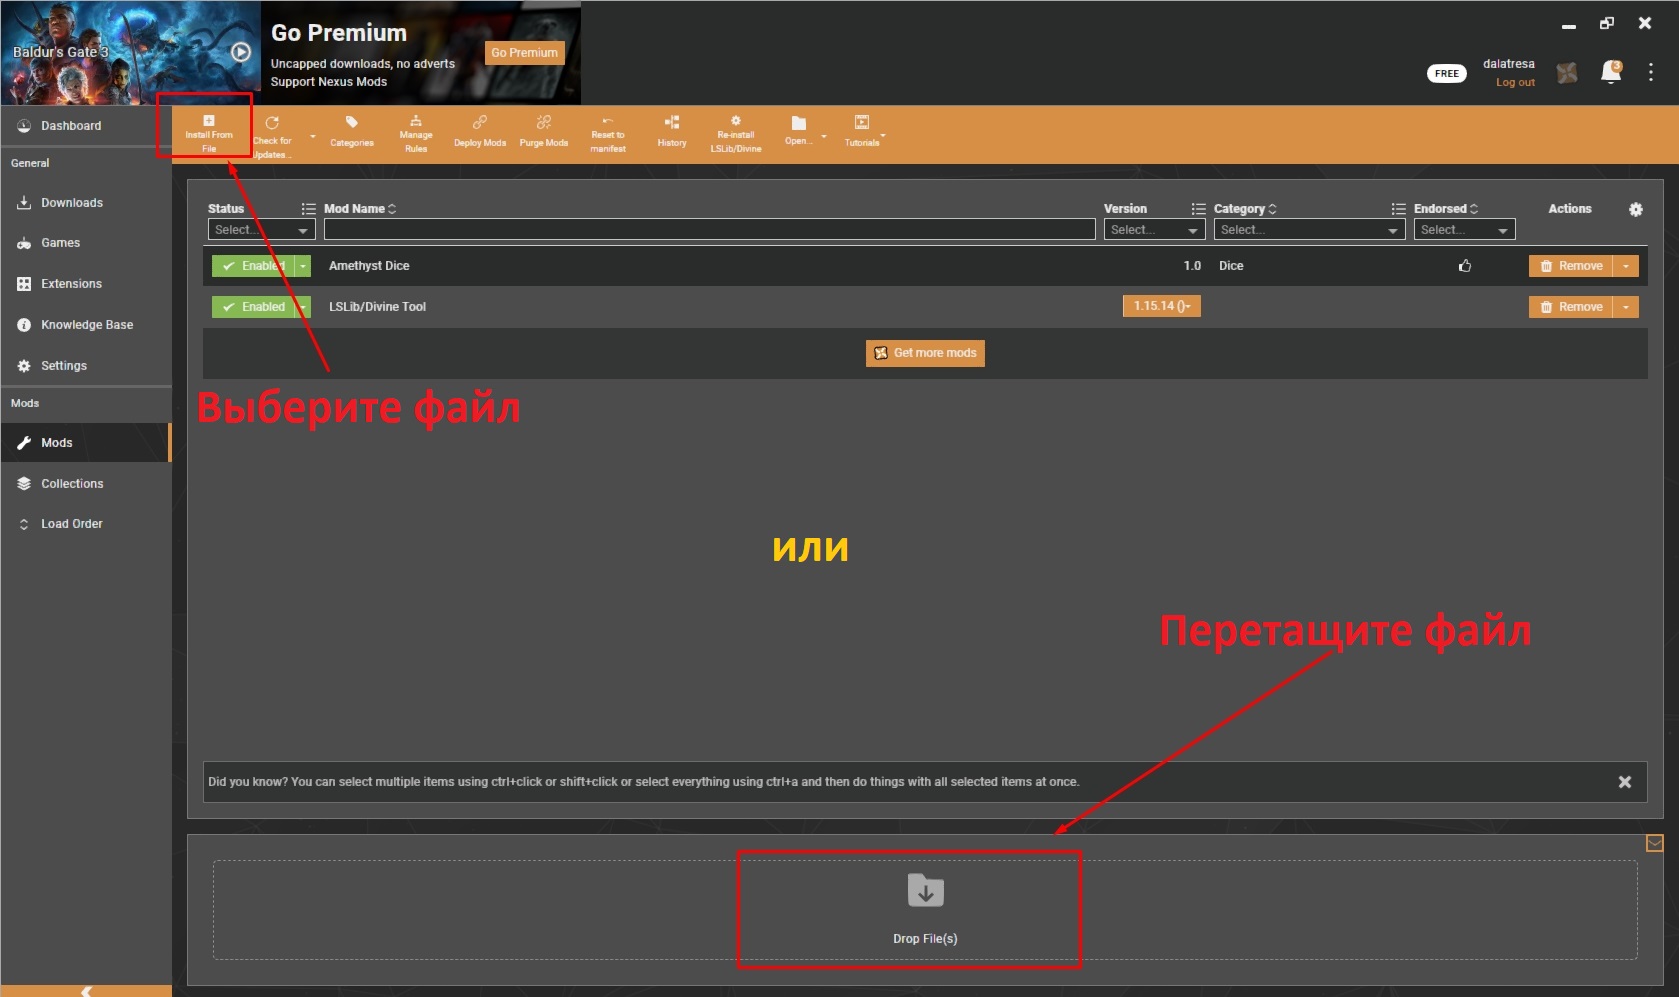Open Manage Rules in toolbar
The image size is (1679, 997).
416,133
